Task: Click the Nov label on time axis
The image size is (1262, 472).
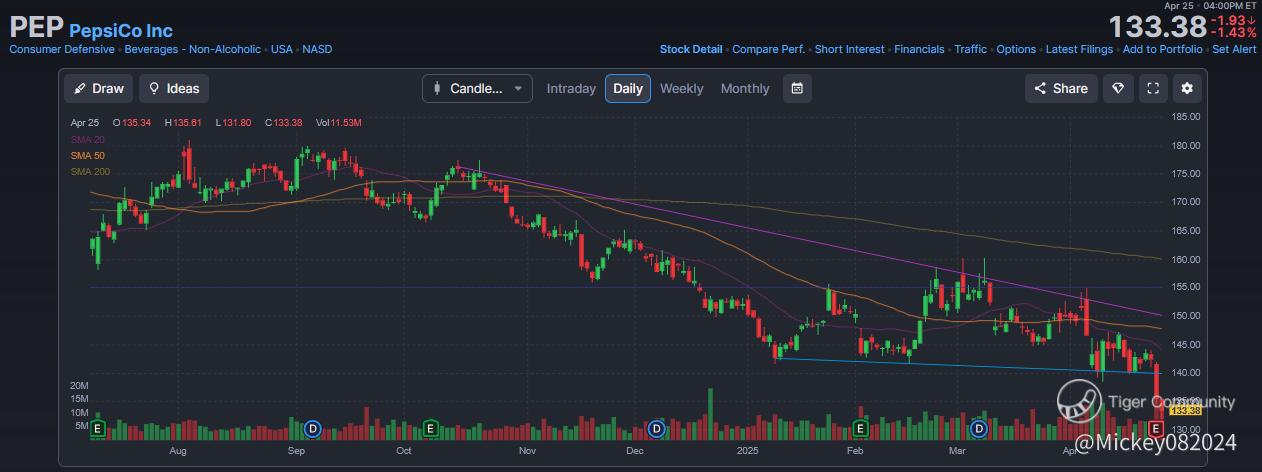Action: (528, 452)
